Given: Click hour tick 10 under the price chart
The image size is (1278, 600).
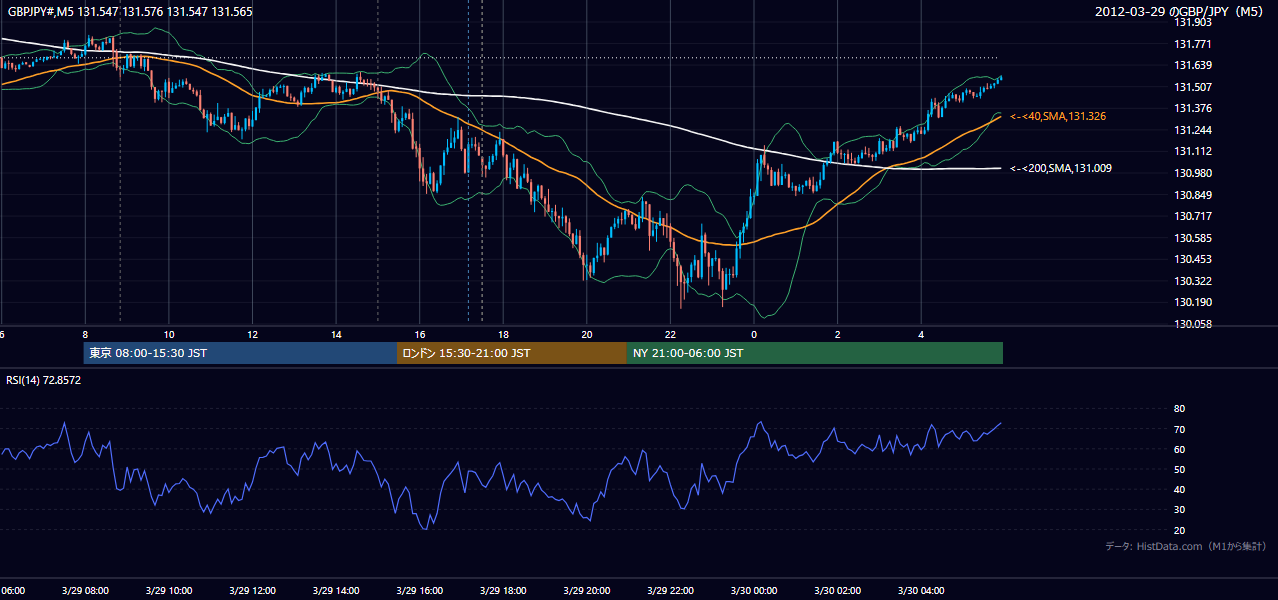Looking at the screenshot, I should (x=169, y=335).
